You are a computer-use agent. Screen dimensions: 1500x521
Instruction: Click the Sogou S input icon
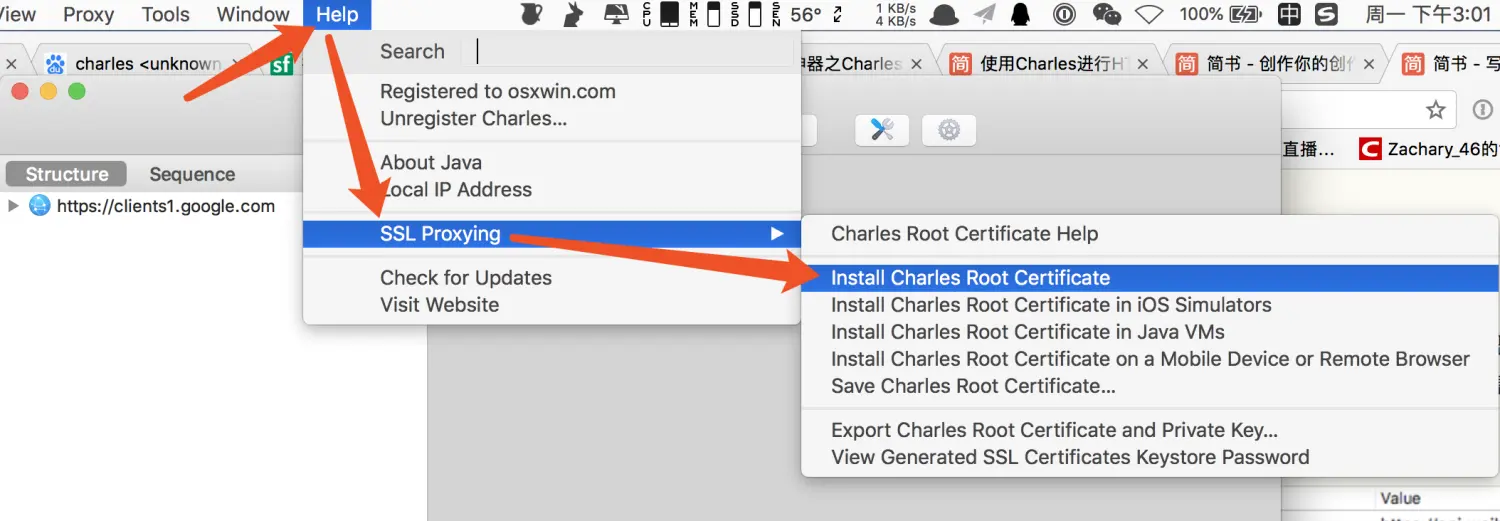point(1326,14)
